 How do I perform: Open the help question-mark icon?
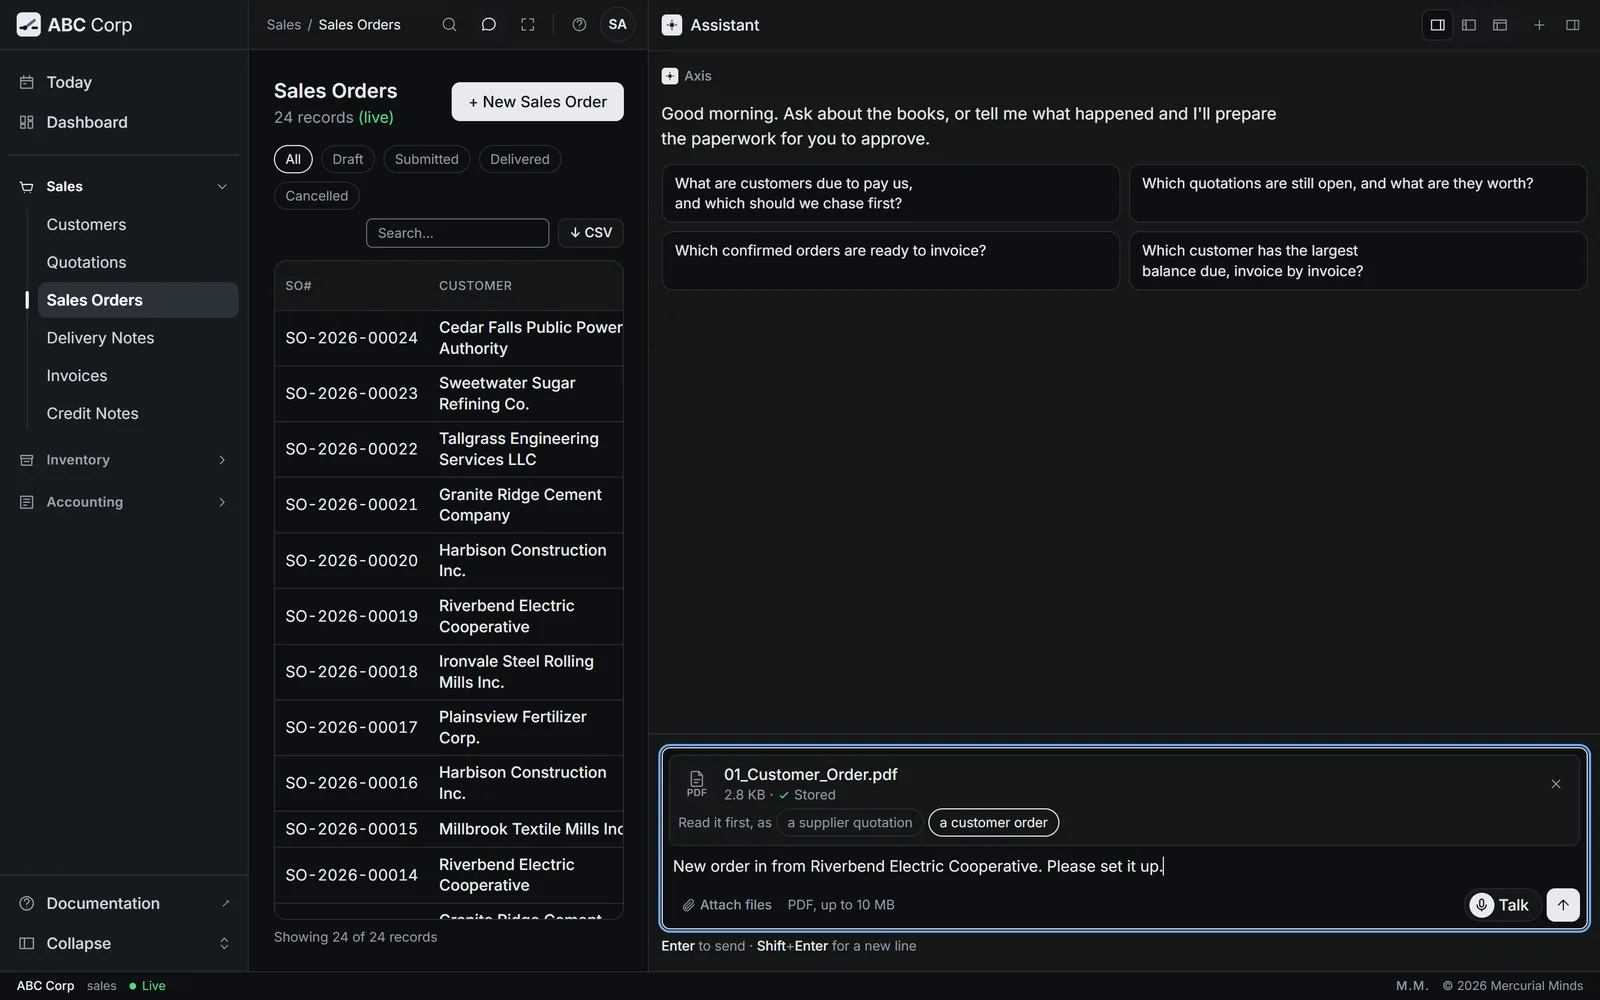[579, 25]
